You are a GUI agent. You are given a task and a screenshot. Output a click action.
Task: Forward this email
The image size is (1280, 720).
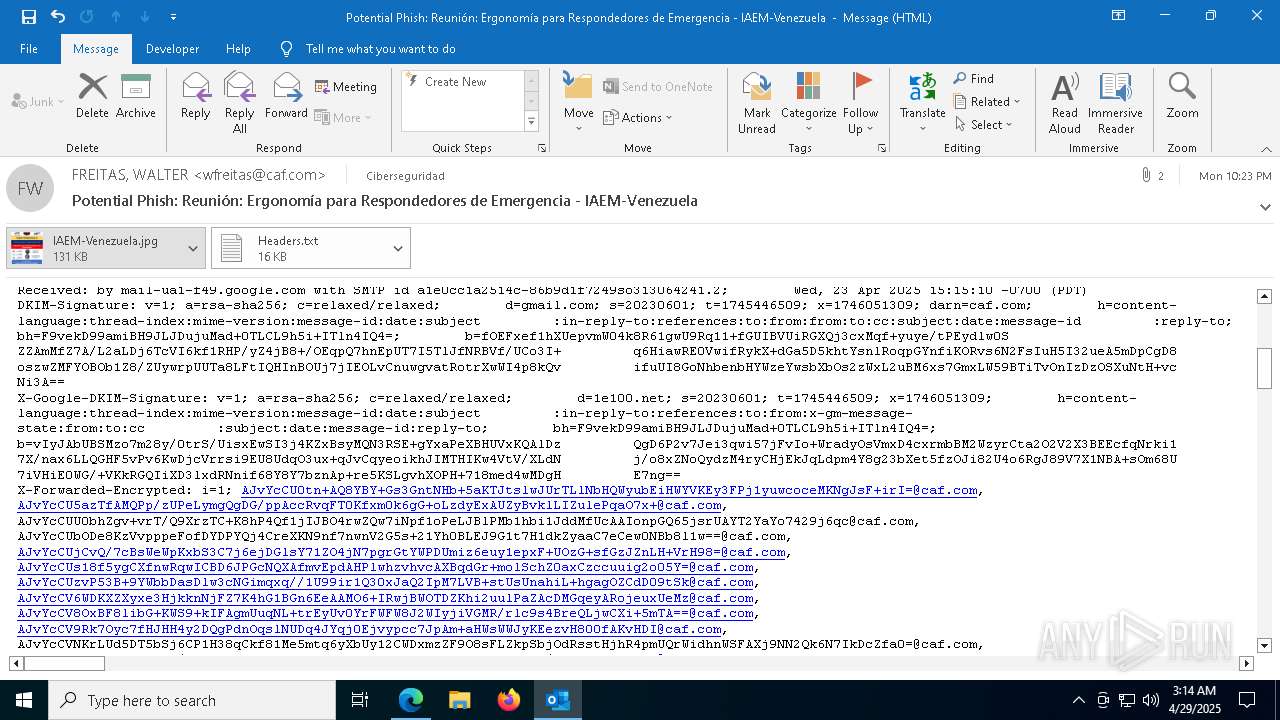[x=286, y=96]
